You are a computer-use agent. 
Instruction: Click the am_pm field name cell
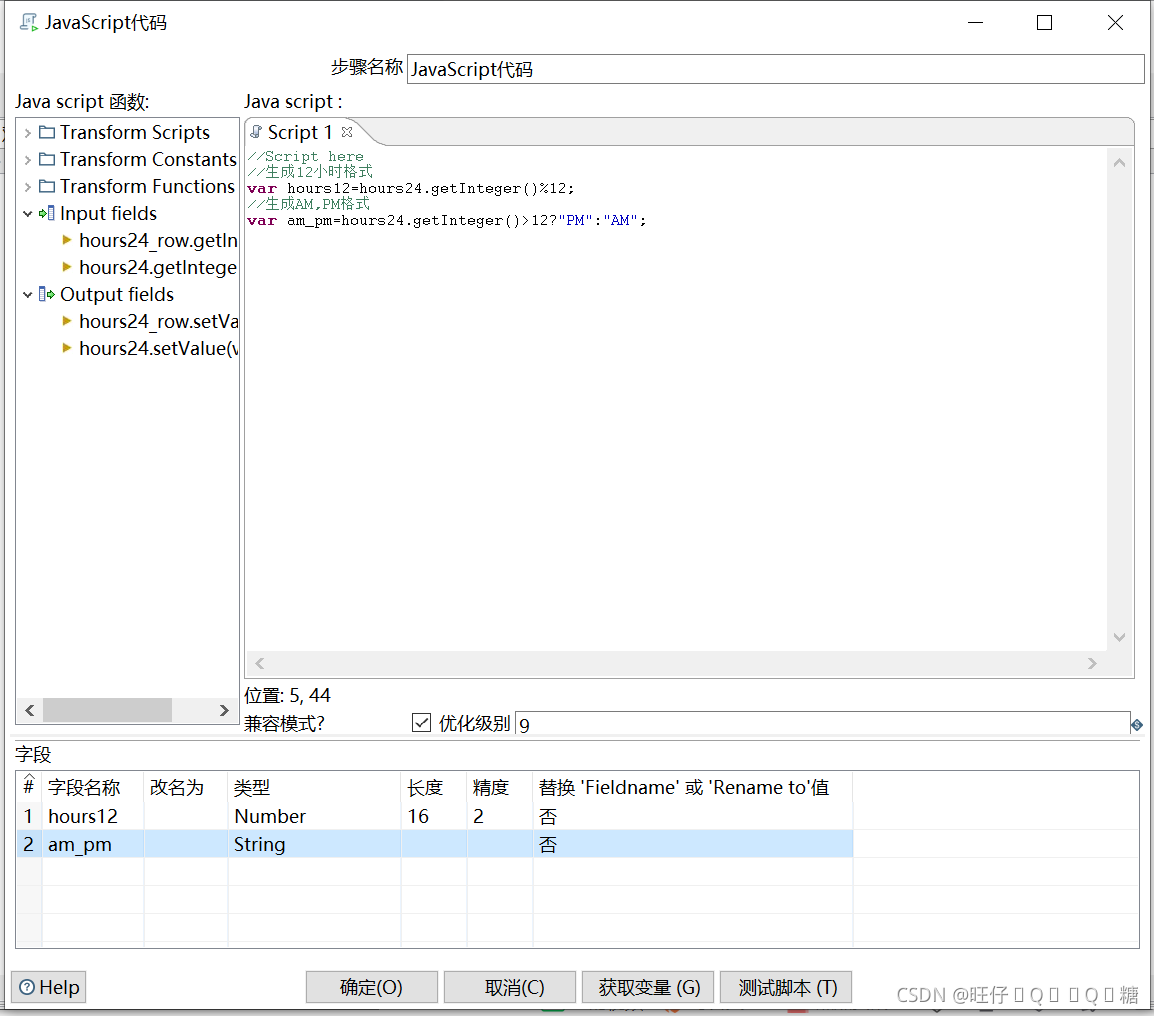(93, 844)
